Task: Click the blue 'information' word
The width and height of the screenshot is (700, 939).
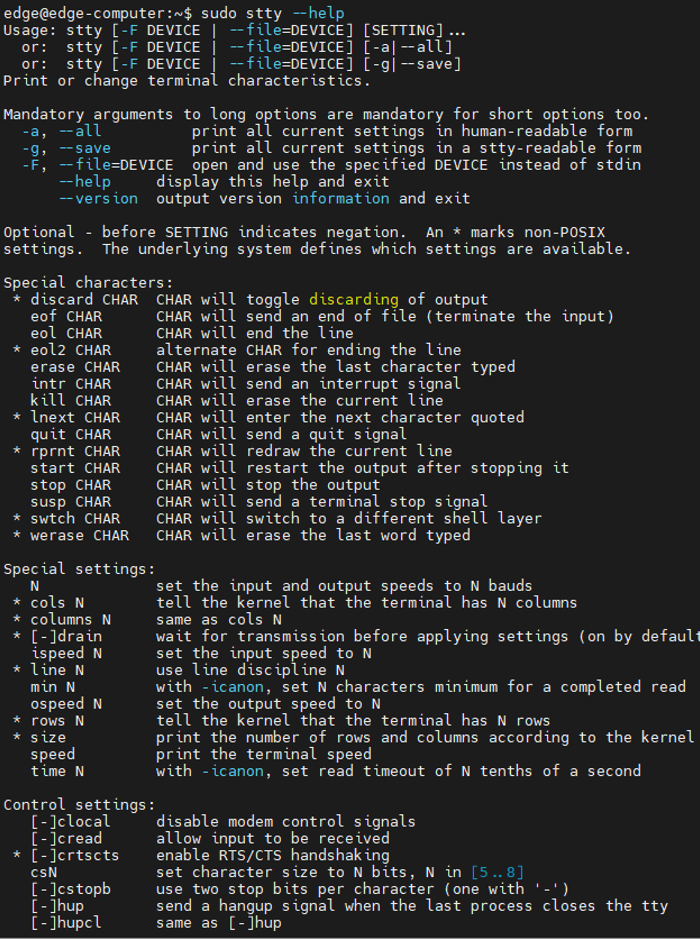Action: pos(341,198)
